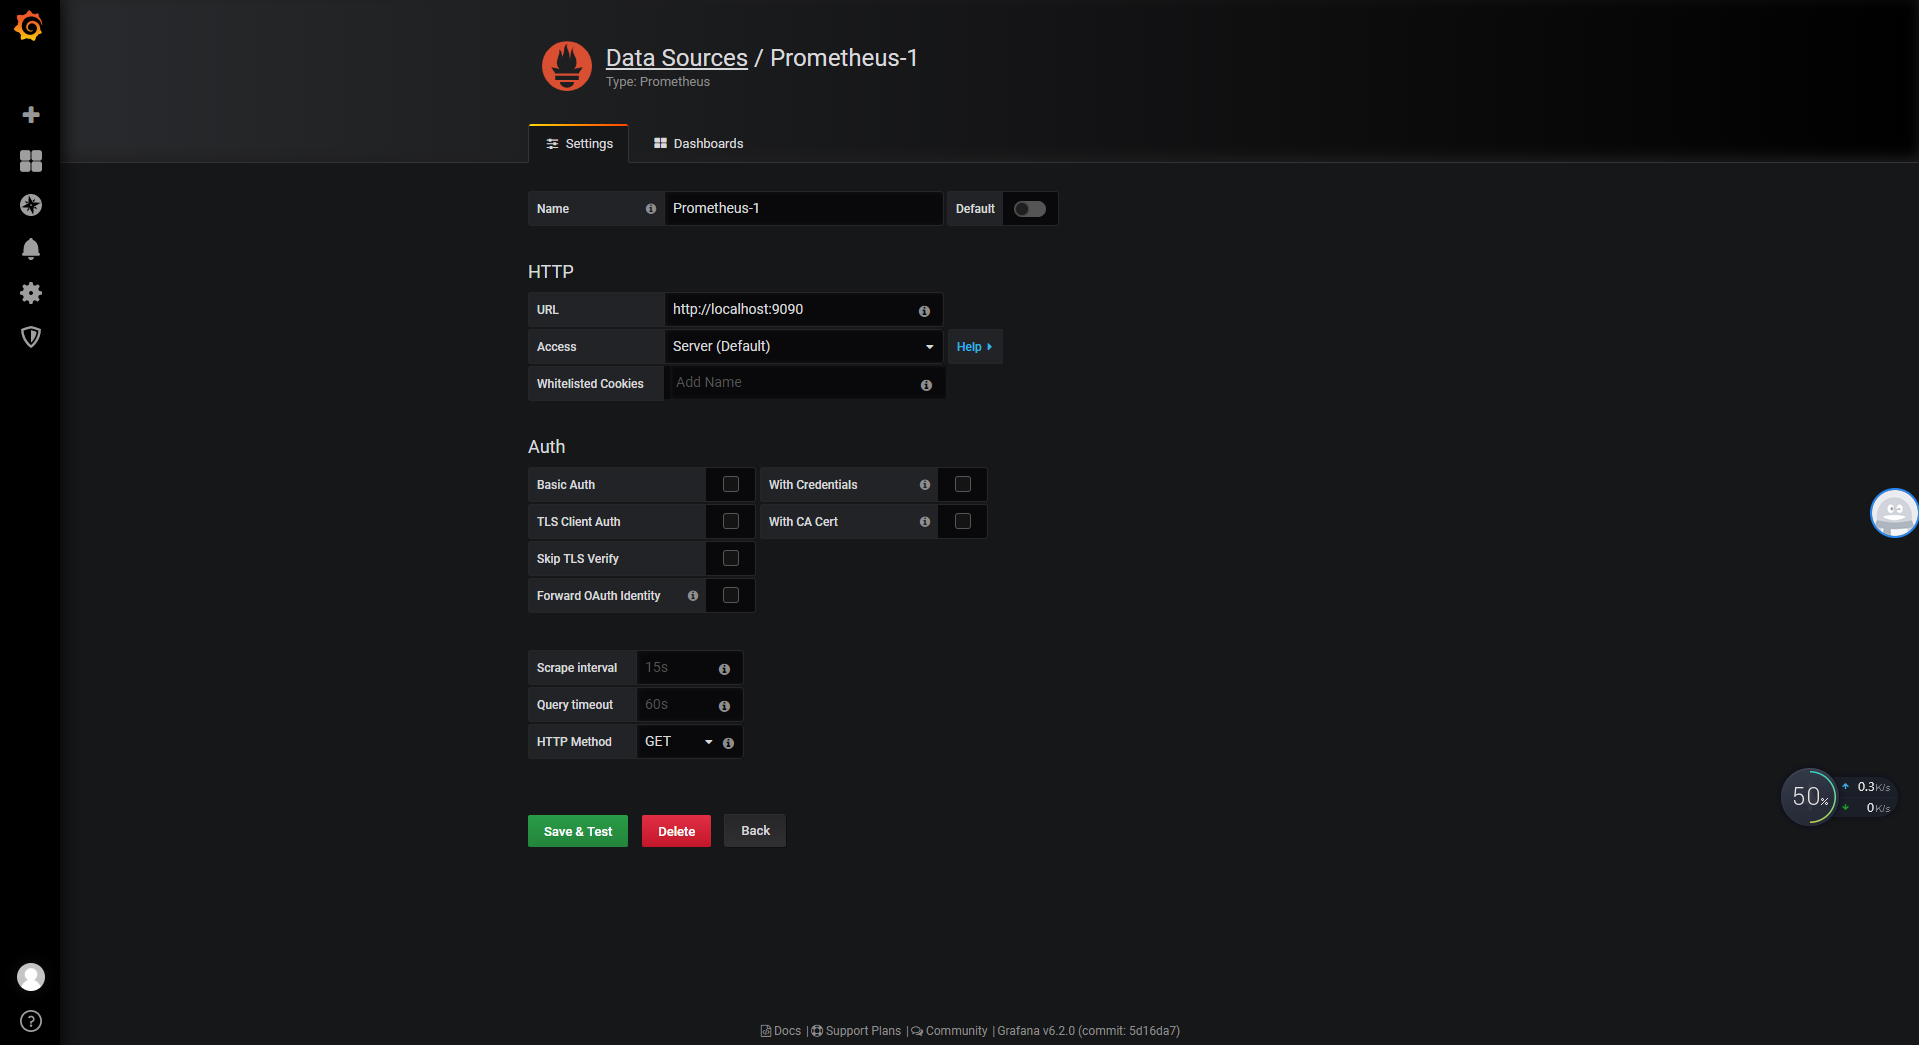Screen dimensions: 1919x1045
Task: Open the Configuration gear icon
Action: 31,293
